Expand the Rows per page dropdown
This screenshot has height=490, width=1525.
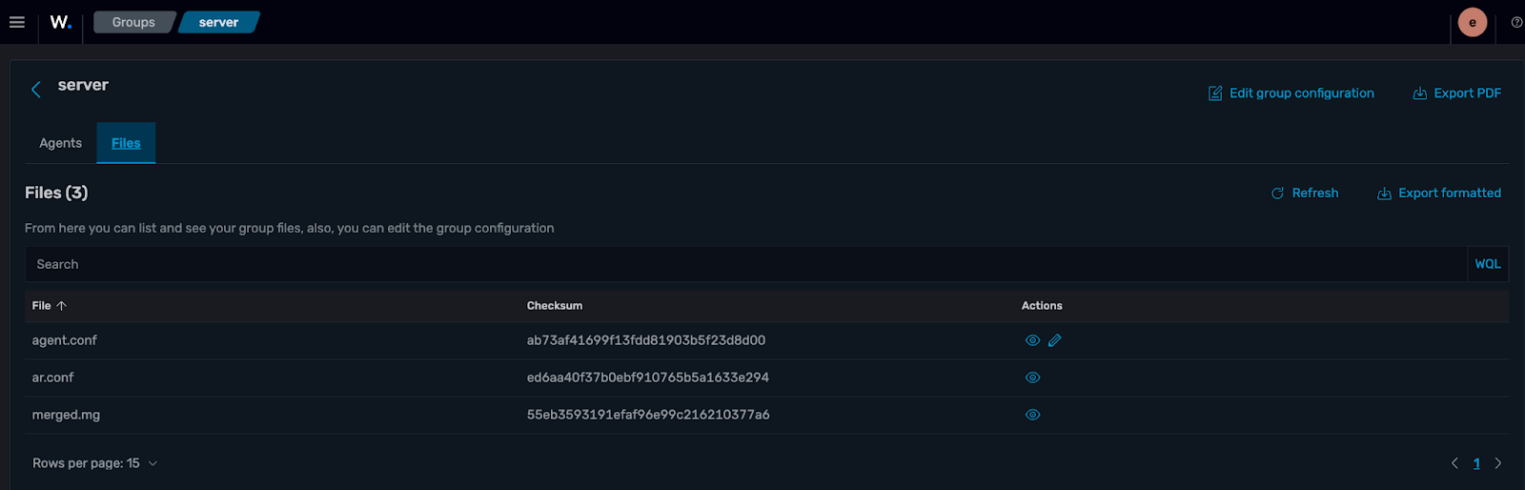(x=95, y=463)
